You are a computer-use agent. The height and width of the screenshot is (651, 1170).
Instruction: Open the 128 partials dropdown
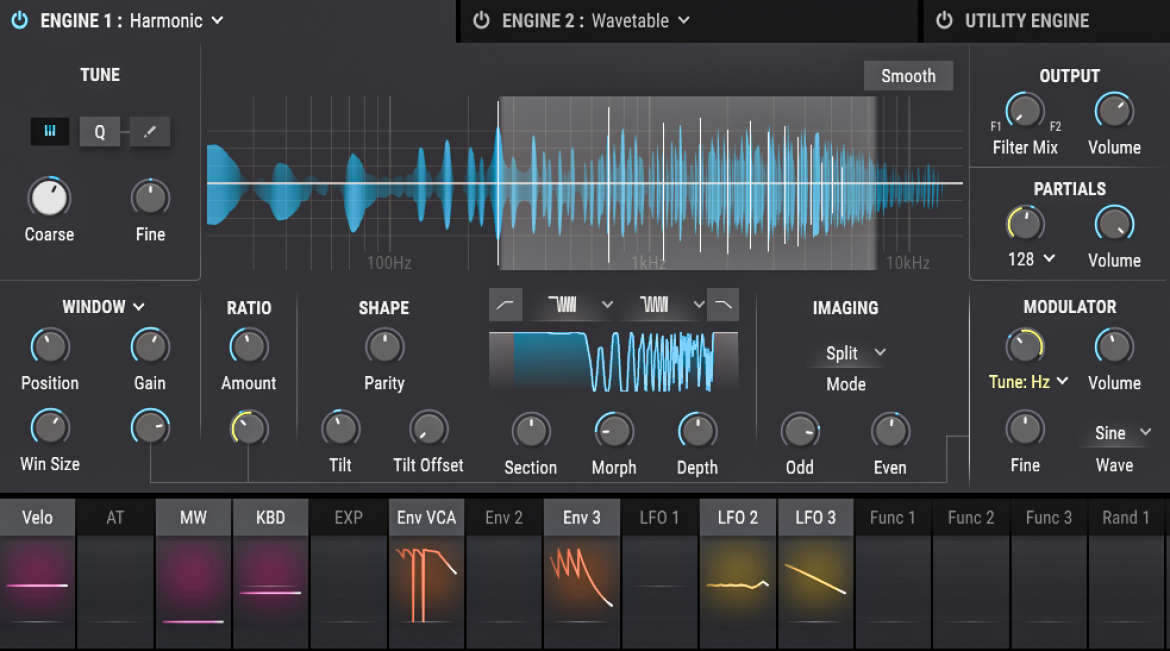(x=1031, y=259)
